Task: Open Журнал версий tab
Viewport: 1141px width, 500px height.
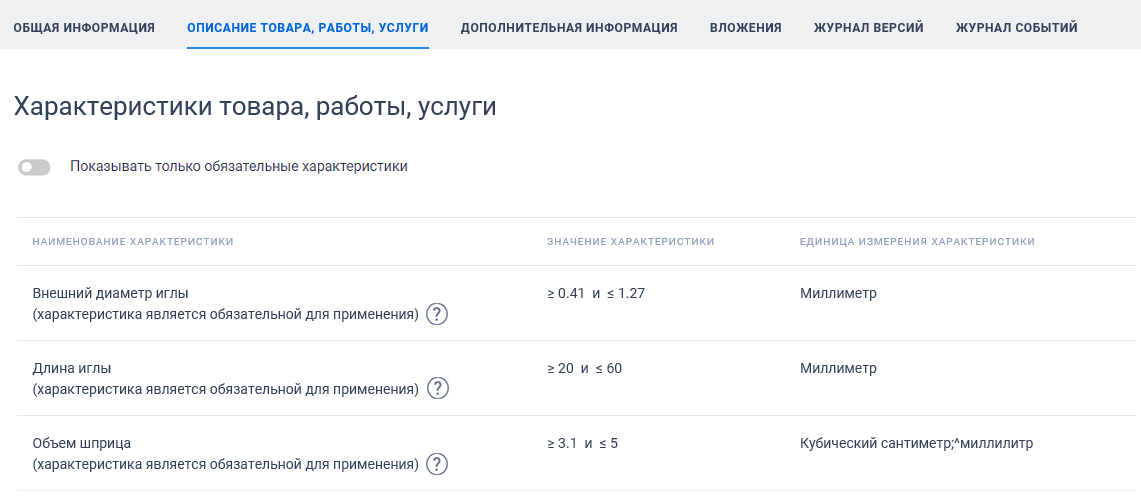Action: 869,28
